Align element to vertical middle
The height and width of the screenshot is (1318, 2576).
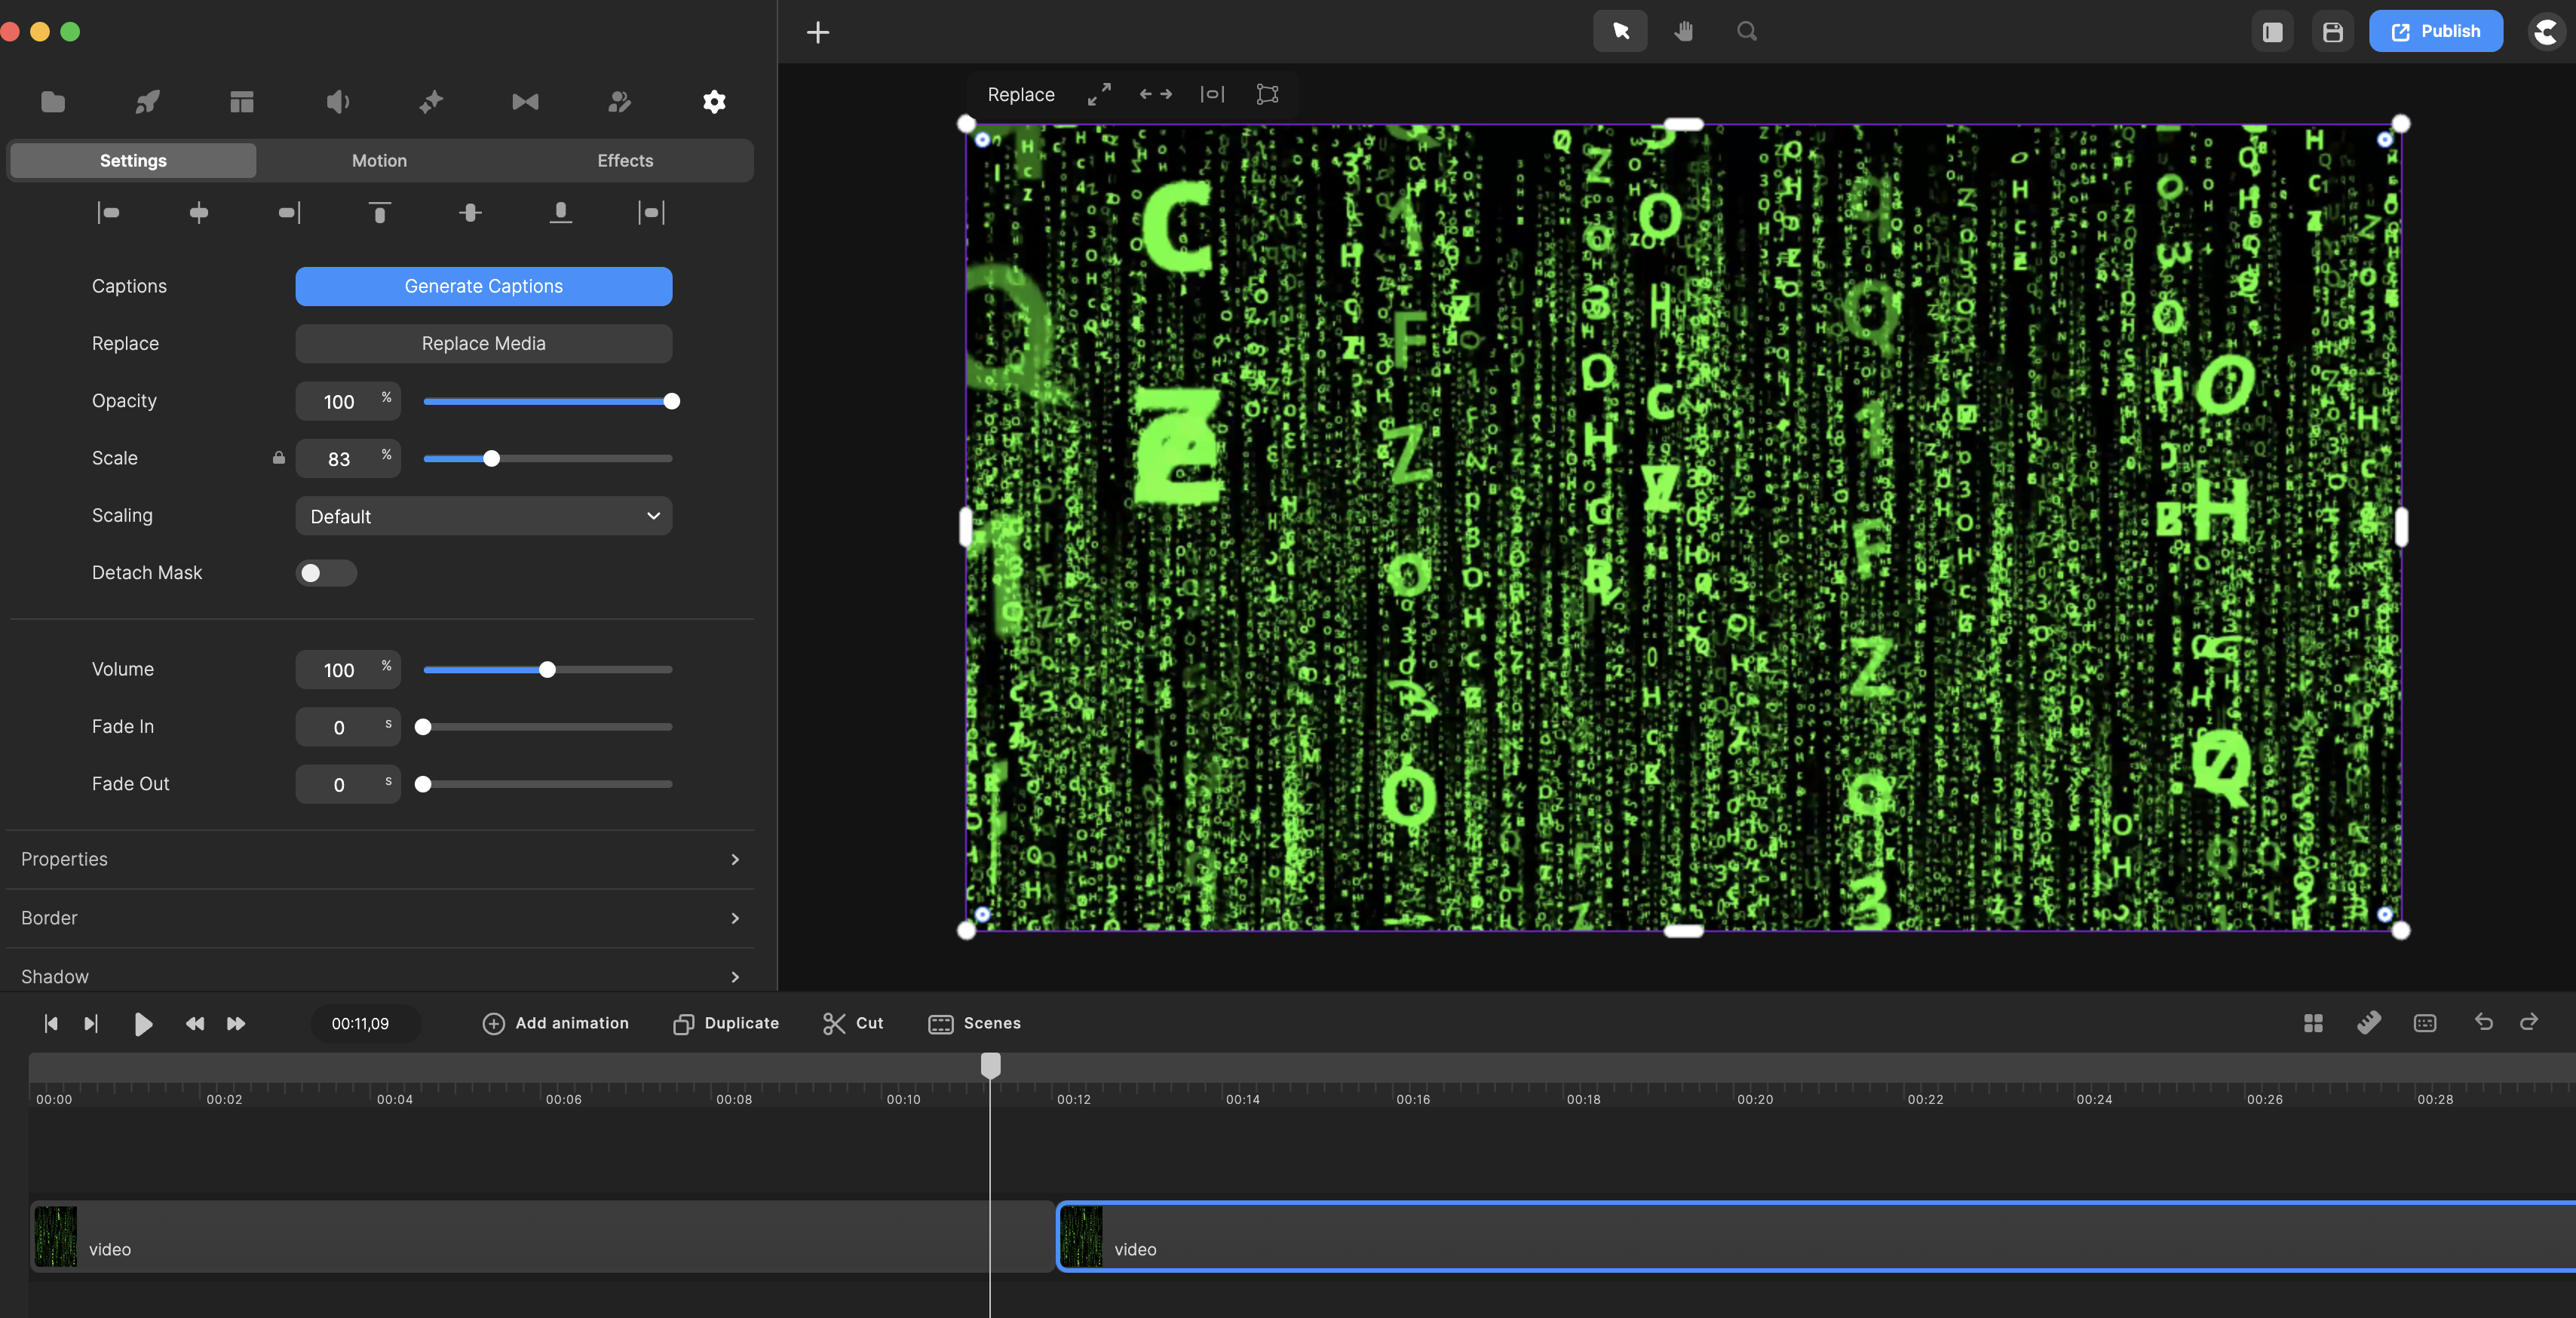click(470, 212)
